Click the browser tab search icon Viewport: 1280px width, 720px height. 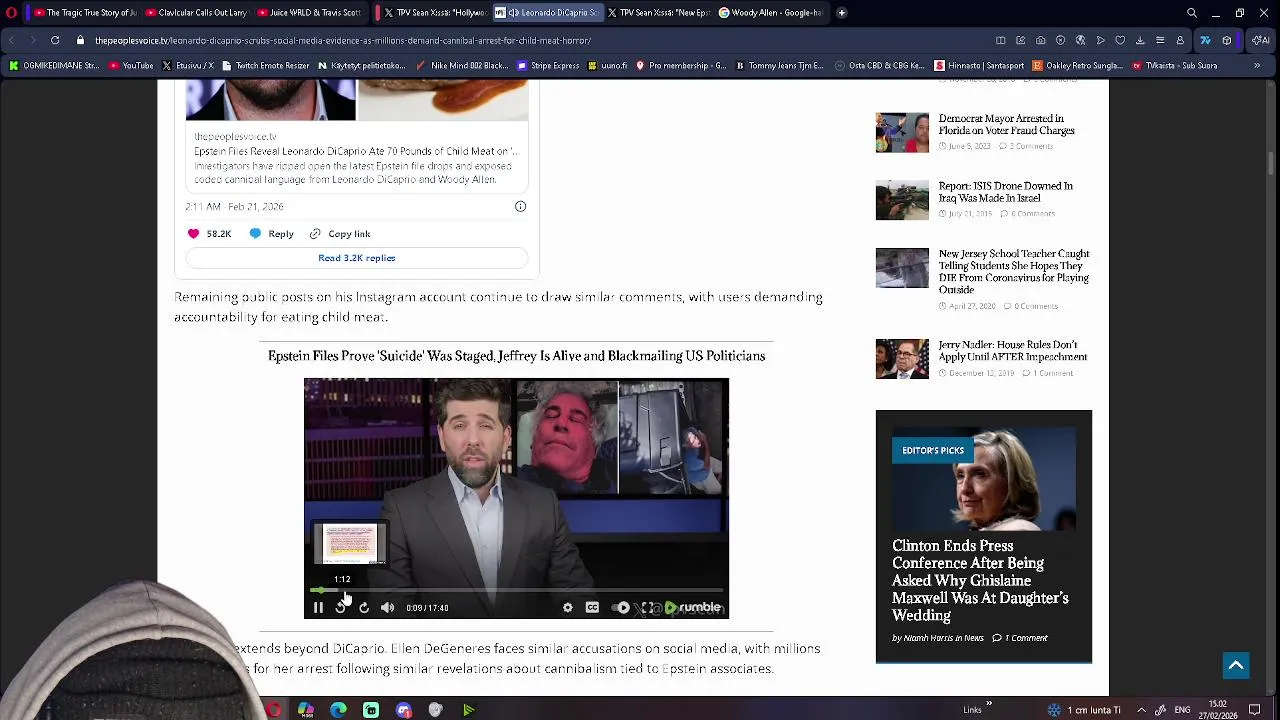pos(1192,13)
